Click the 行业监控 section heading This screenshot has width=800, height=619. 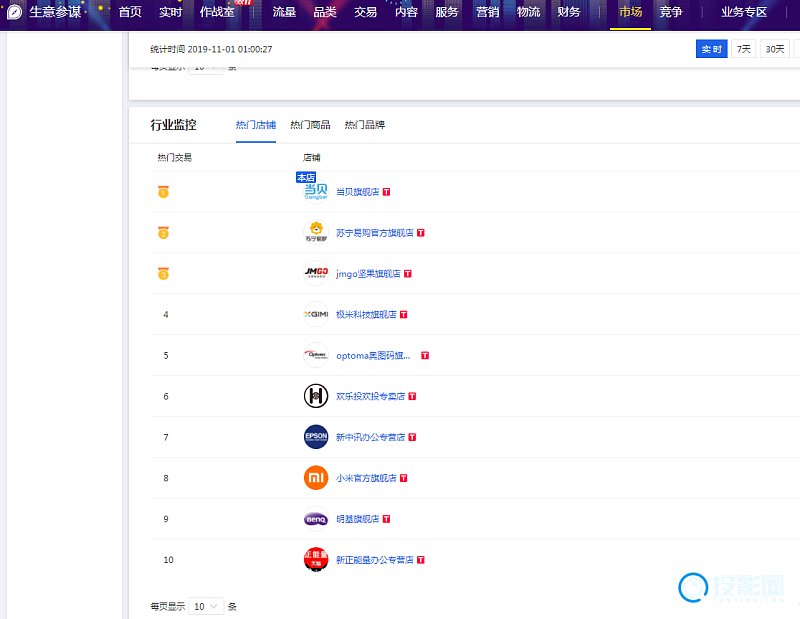click(x=173, y=125)
